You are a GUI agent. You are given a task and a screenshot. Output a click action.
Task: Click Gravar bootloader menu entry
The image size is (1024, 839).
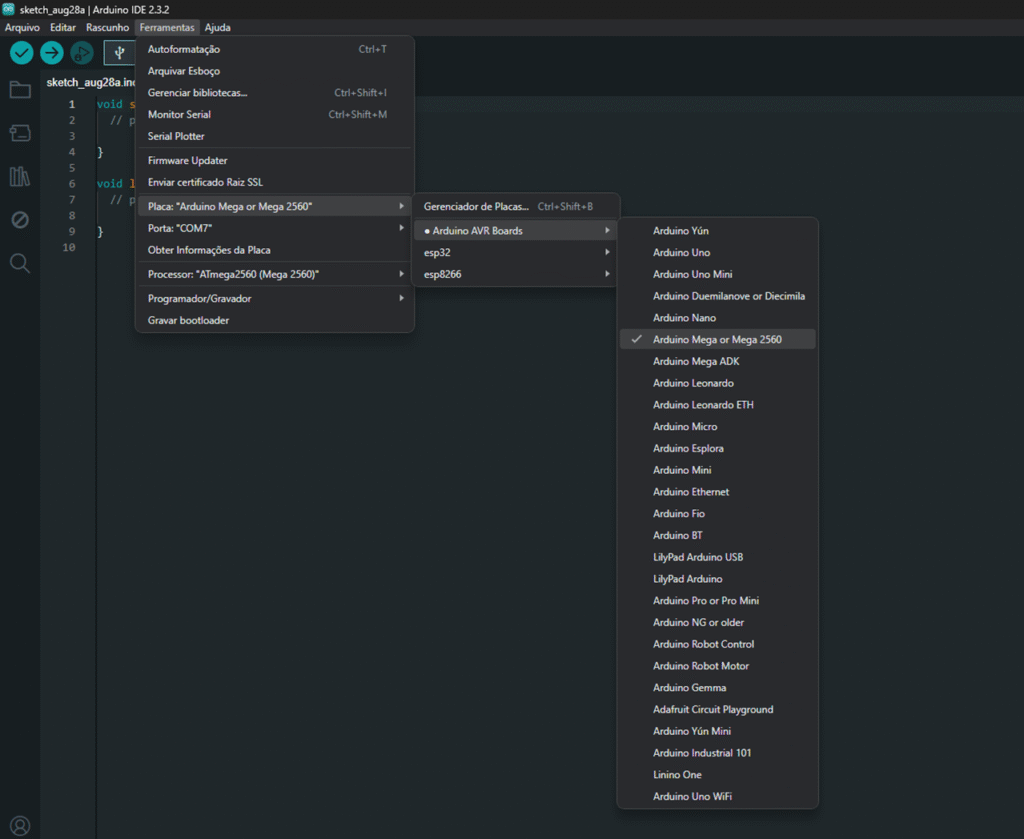click(274, 320)
